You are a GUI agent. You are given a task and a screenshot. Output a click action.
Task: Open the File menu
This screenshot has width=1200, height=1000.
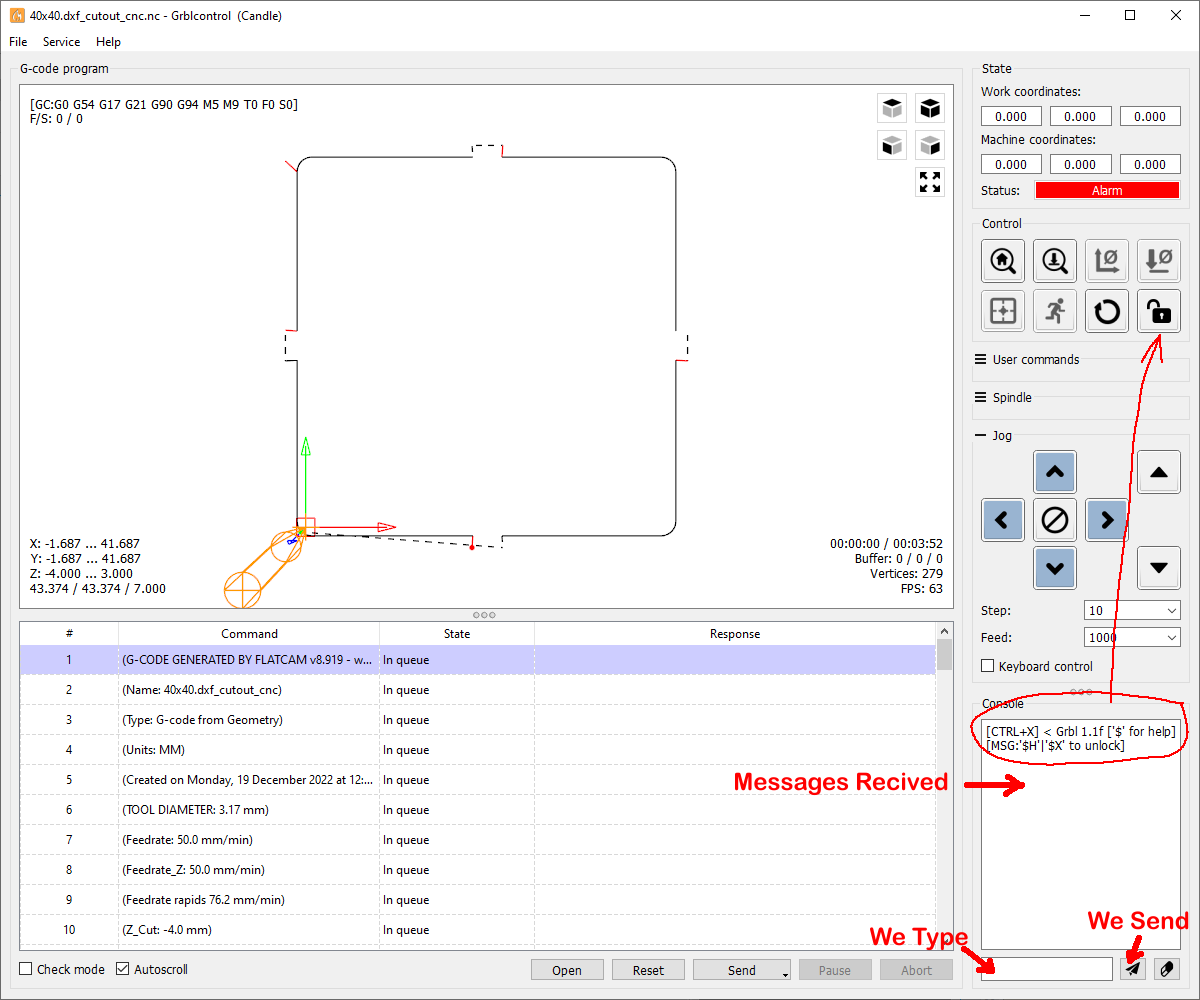coord(18,42)
